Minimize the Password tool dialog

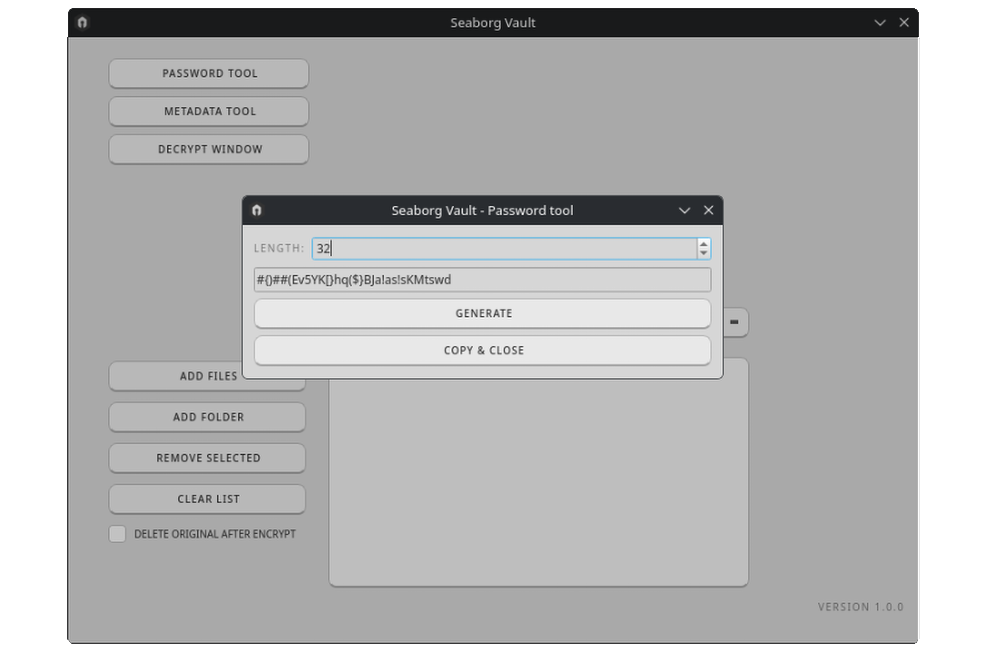tap(684, 210)
